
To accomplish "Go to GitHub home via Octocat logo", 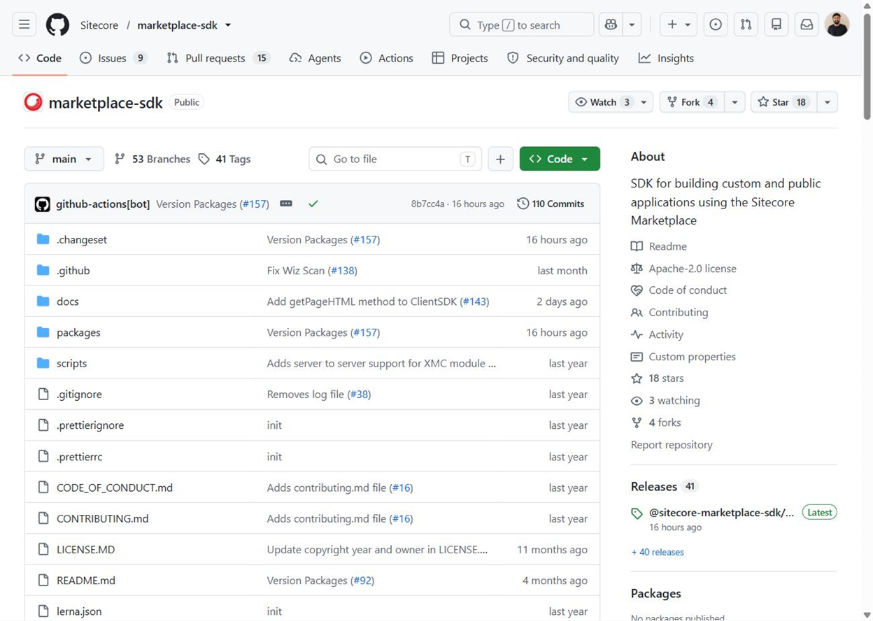I will click(57, 25).
